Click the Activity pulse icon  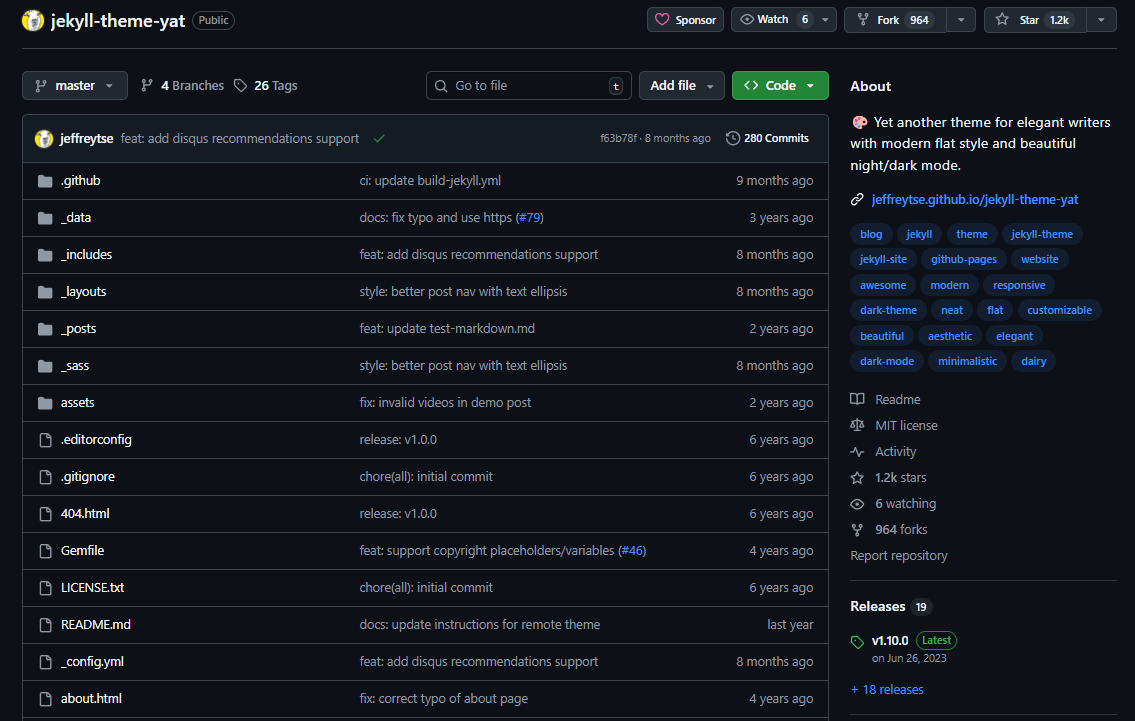[x=857, y=451]
